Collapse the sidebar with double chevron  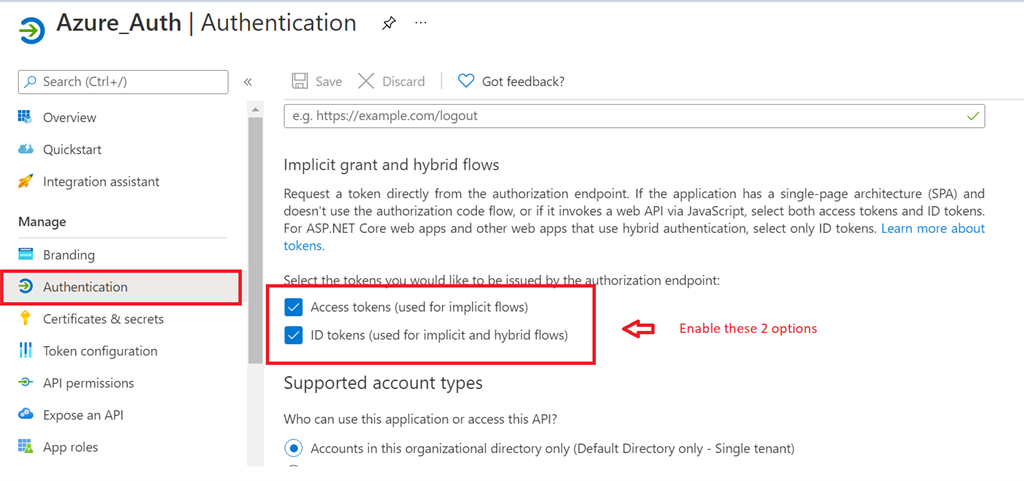click(x=248, y=82)
